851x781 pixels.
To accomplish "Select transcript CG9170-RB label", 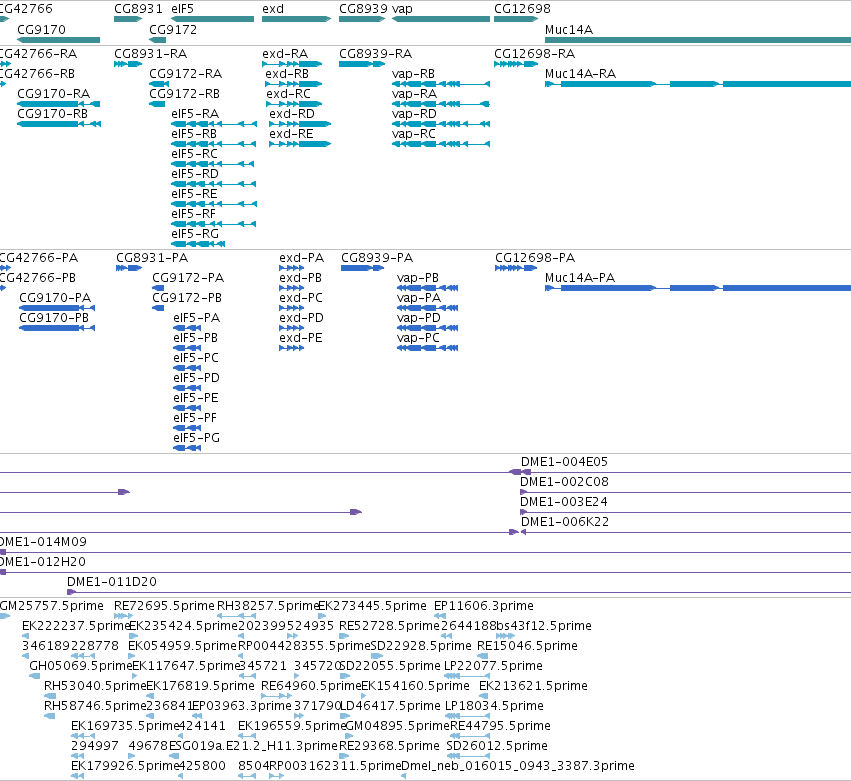I will click(53, 114).
